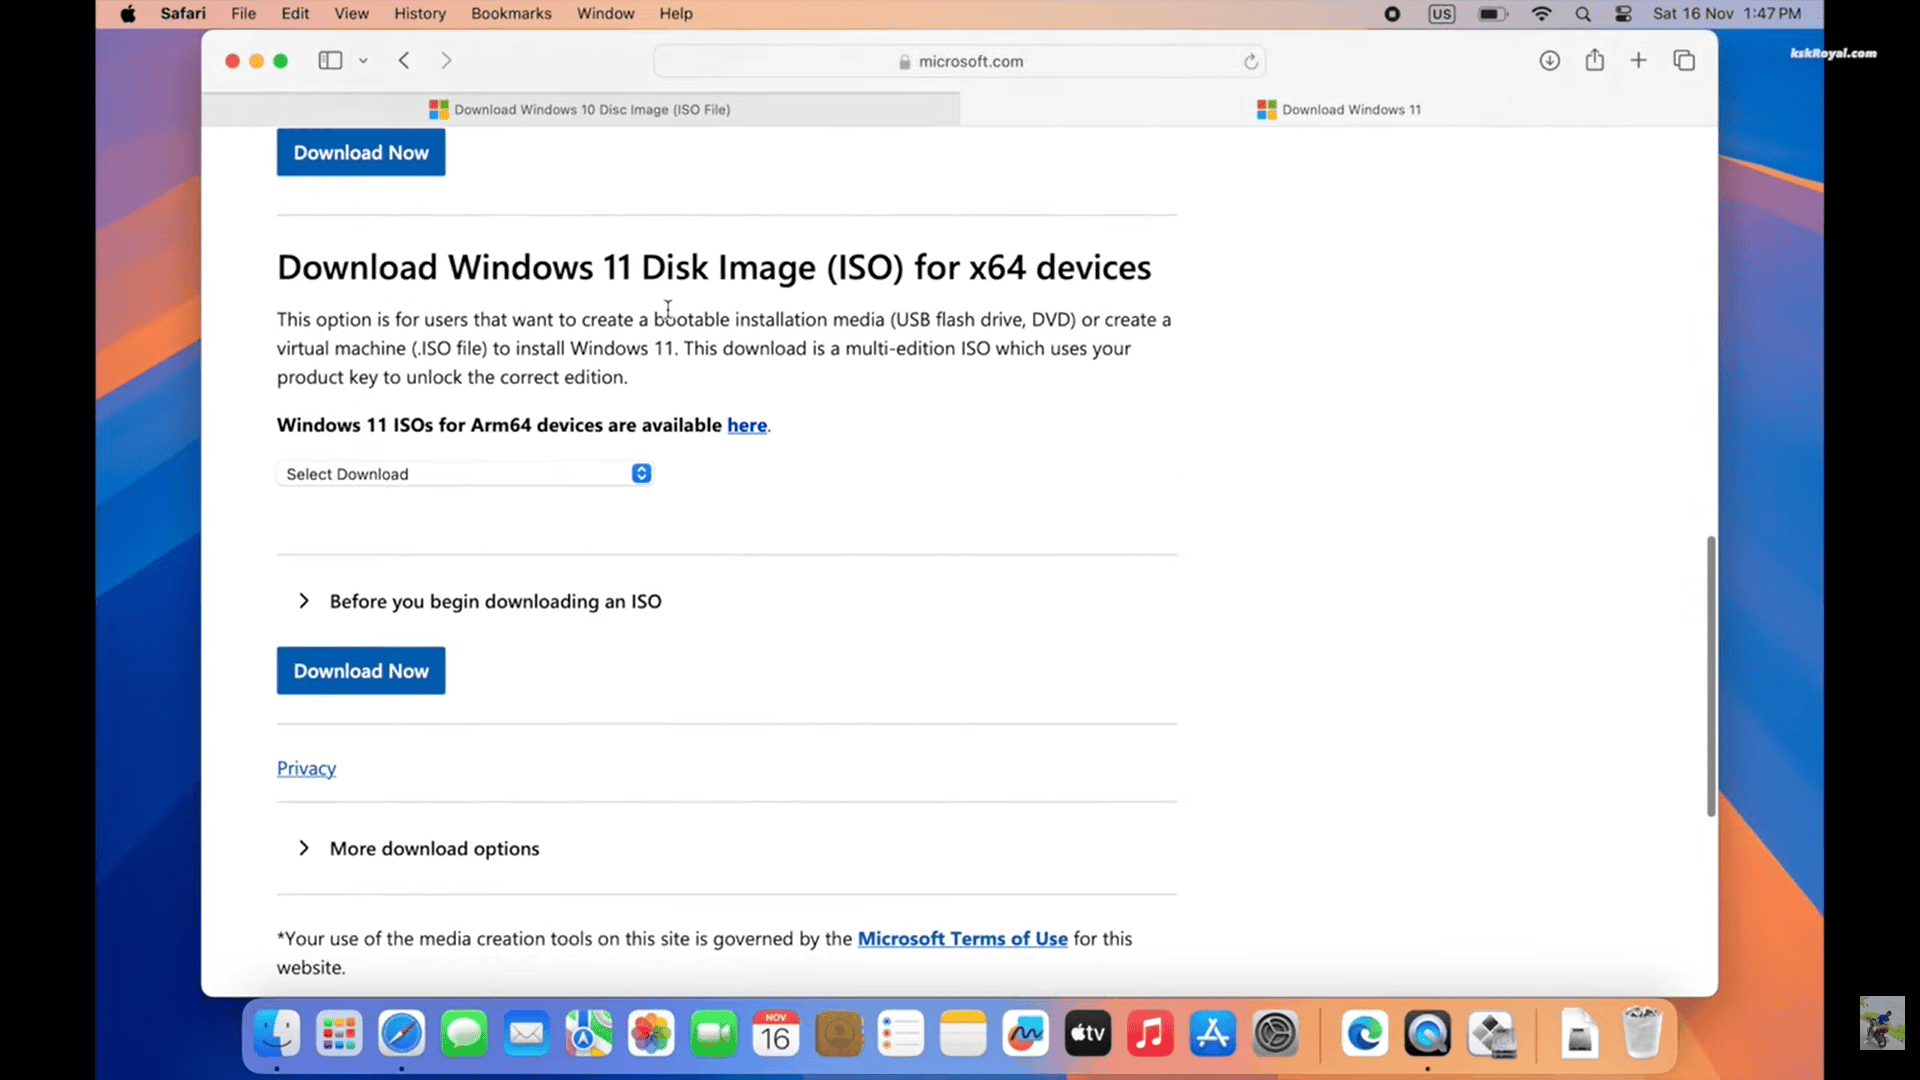This screenshot has width=1920, height=1080.
Task: Open Photos from the dock
Action: tap(651, 1034)
